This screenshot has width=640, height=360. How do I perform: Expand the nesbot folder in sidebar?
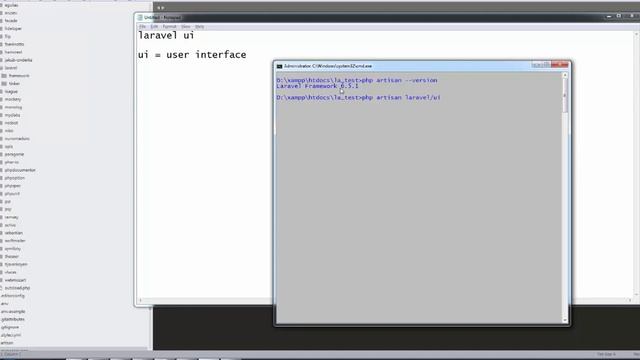(11, 123)
